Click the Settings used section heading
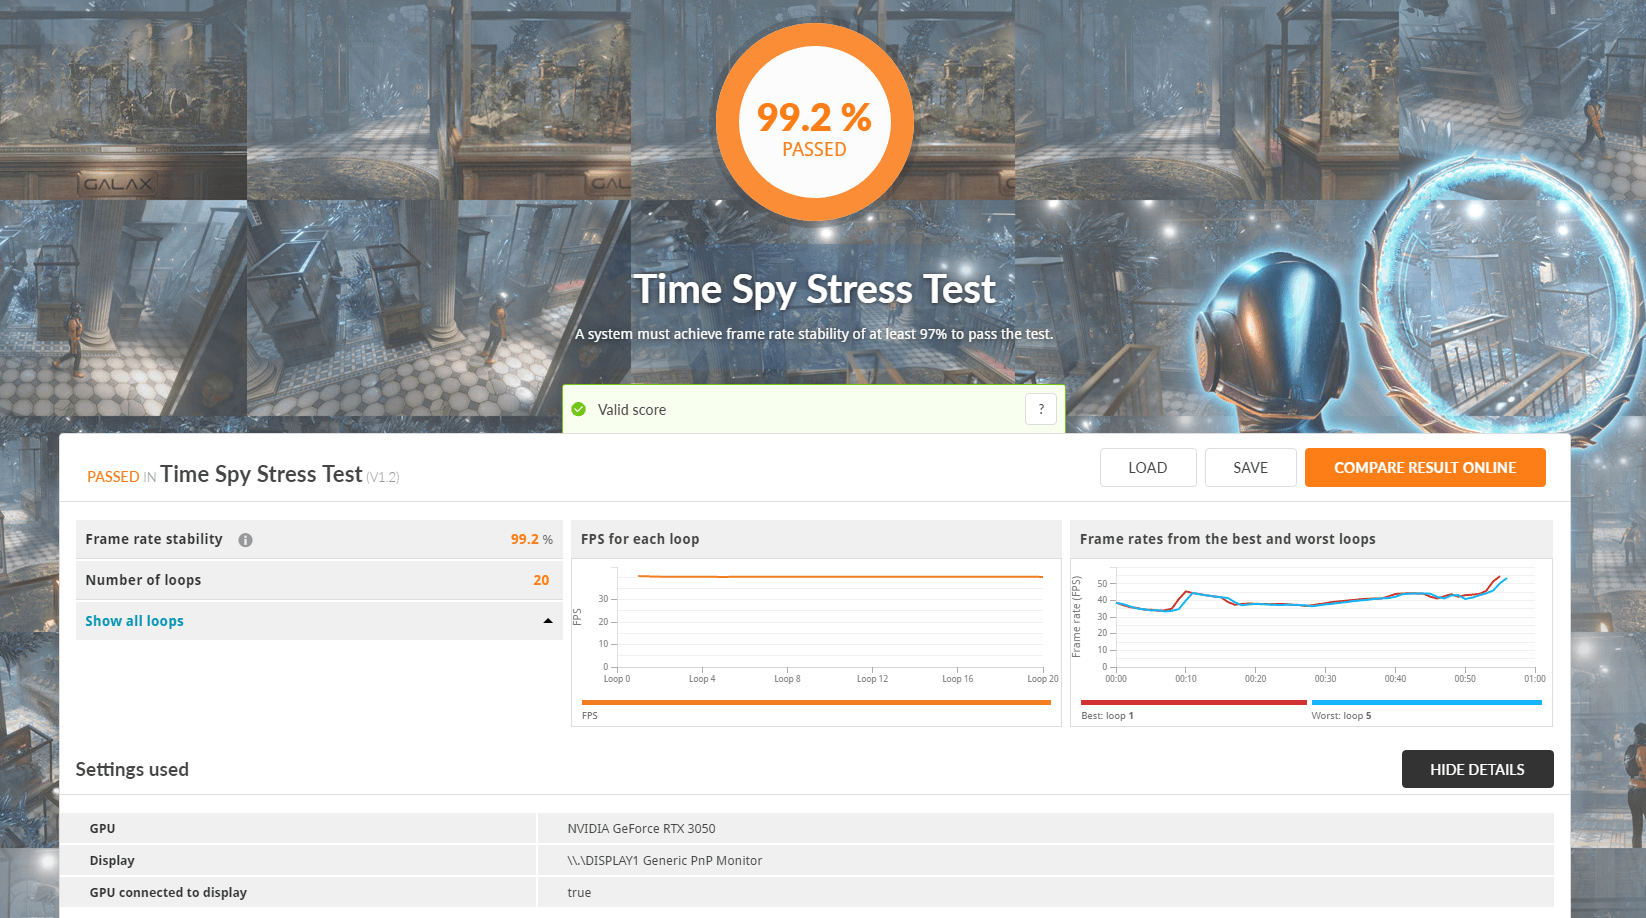This screenshot has height=918, width=1646. 132,769
